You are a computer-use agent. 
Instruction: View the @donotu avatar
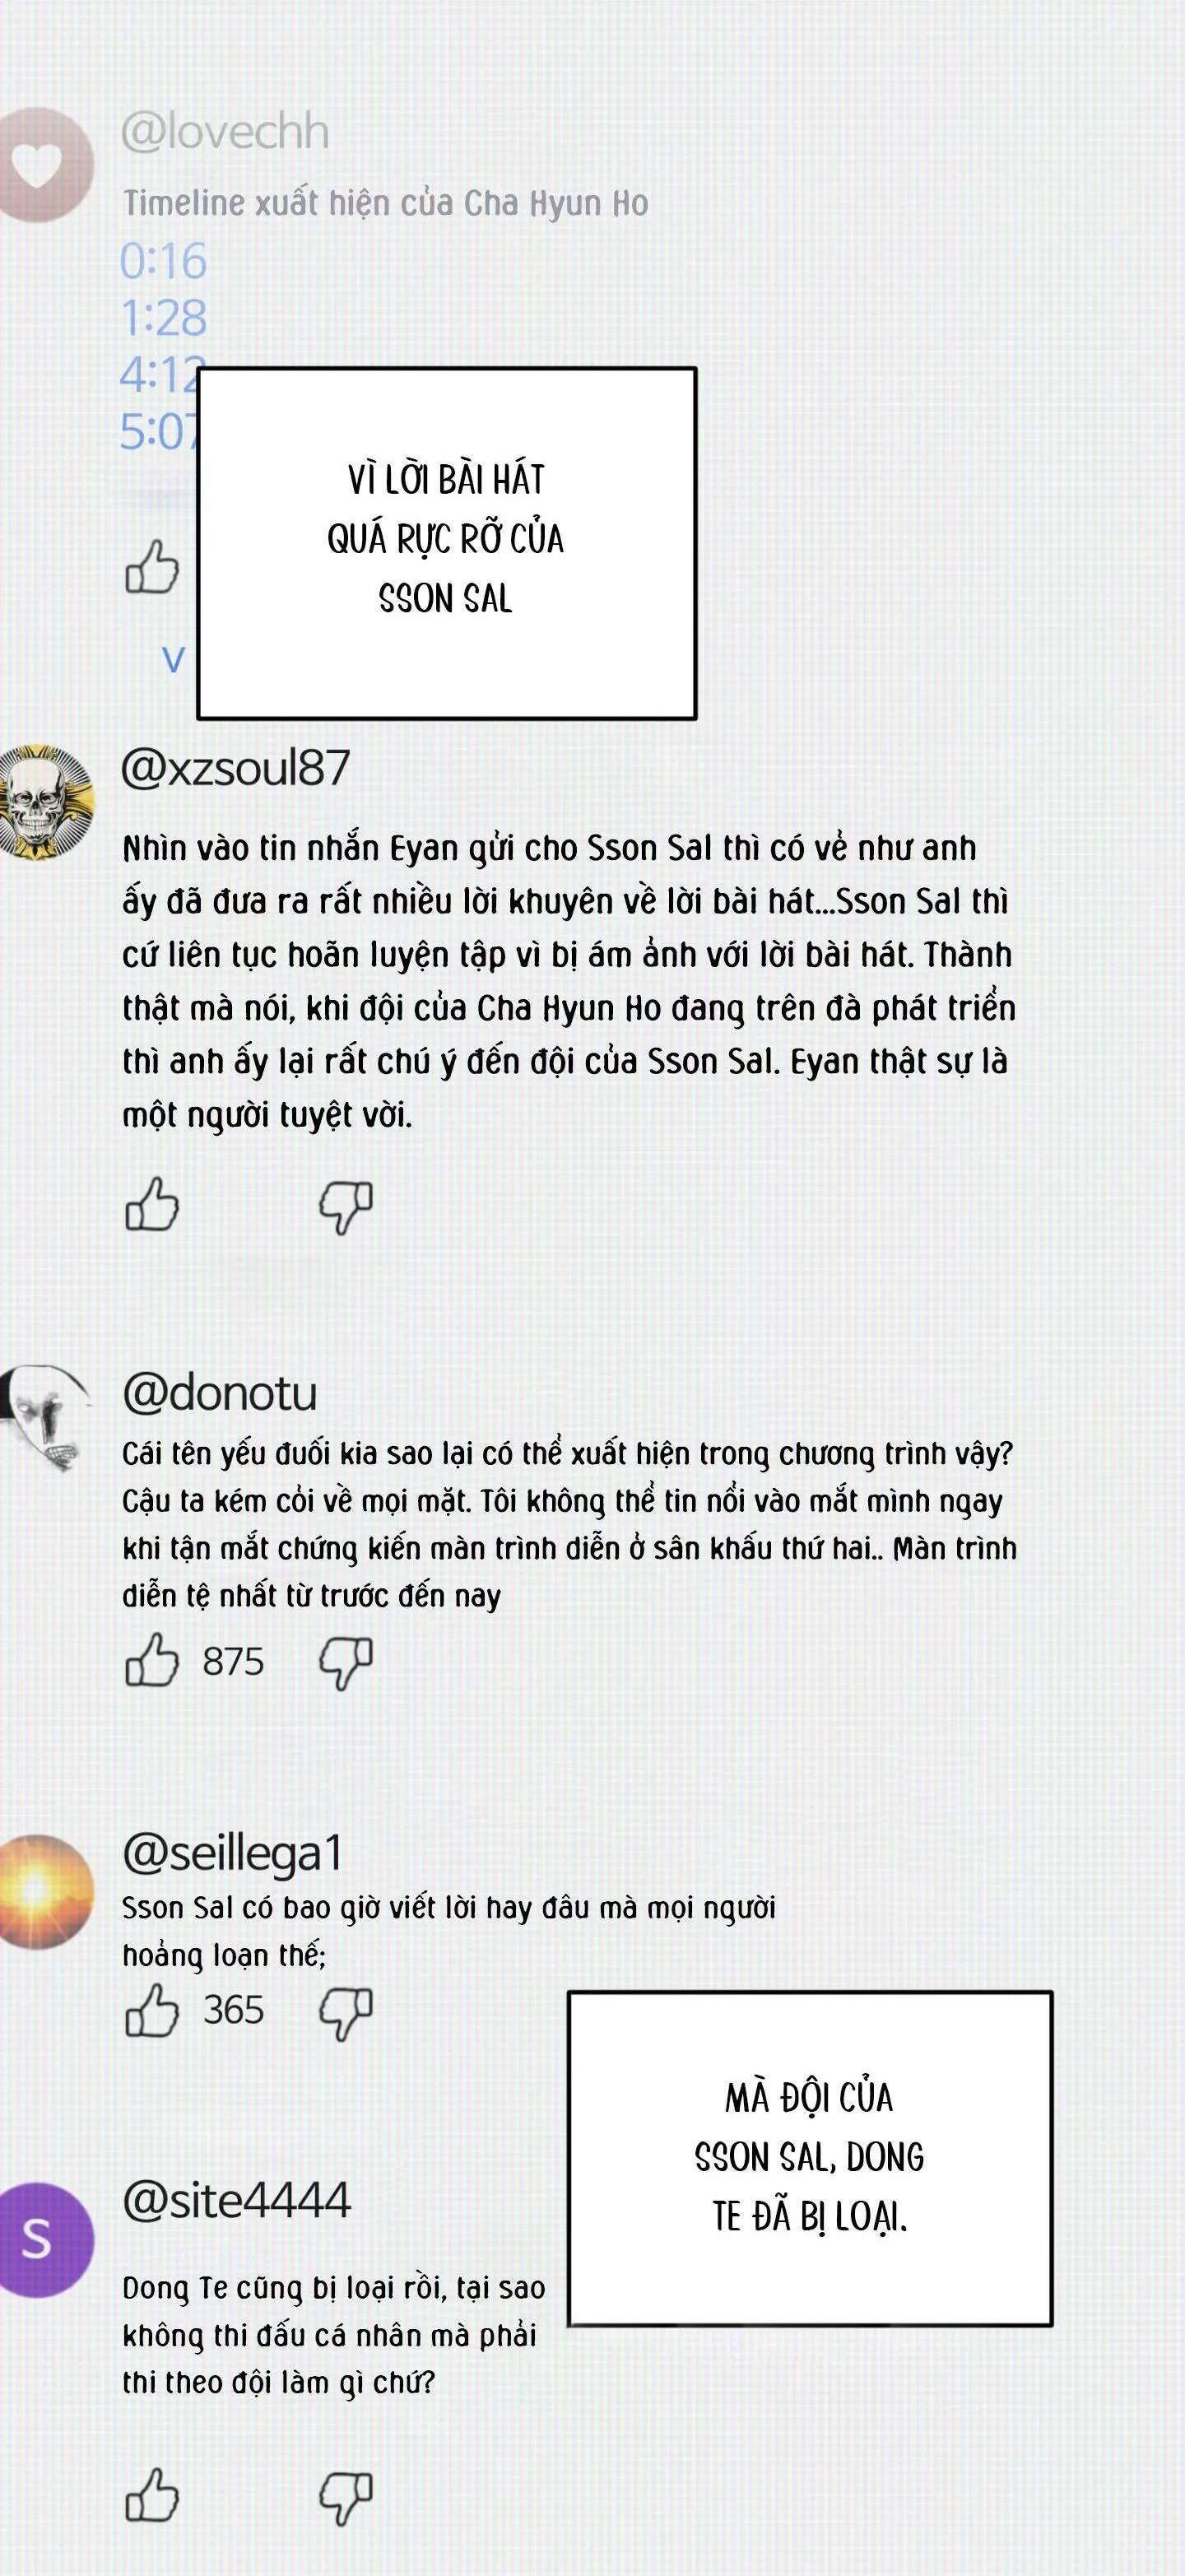pos(43,1417)
